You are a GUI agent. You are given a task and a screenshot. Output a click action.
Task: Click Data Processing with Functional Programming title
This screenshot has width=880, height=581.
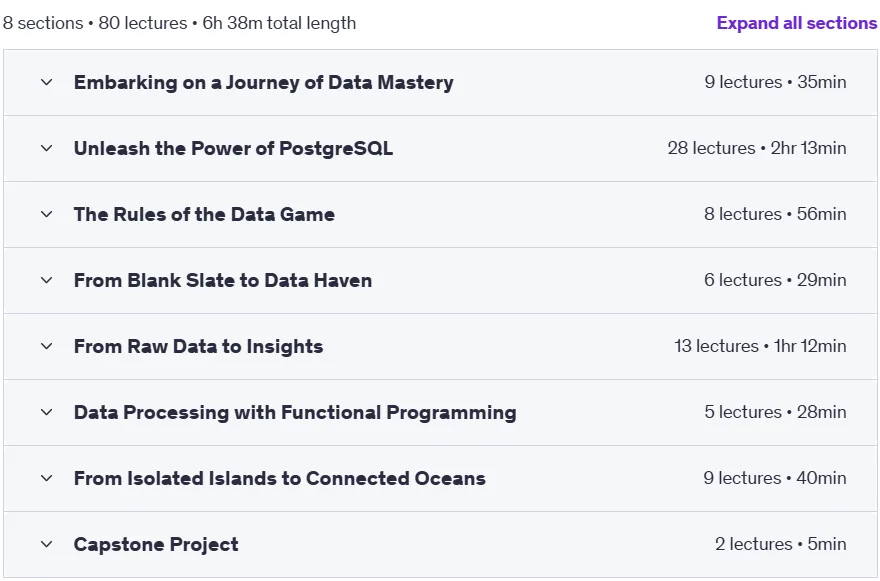click(295, 412)
